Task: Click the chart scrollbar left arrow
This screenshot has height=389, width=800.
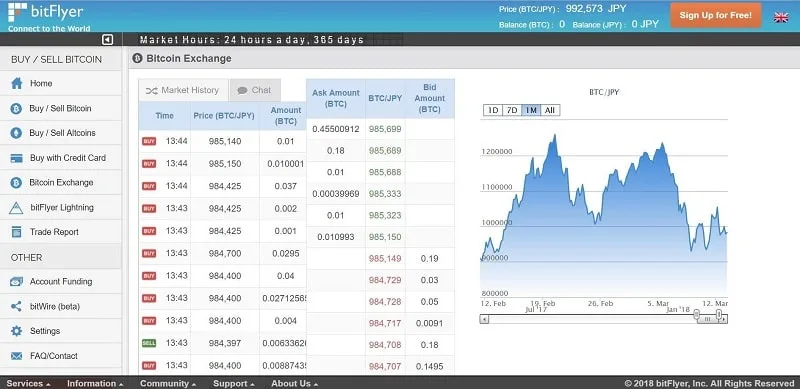Action: click(485, 320)
